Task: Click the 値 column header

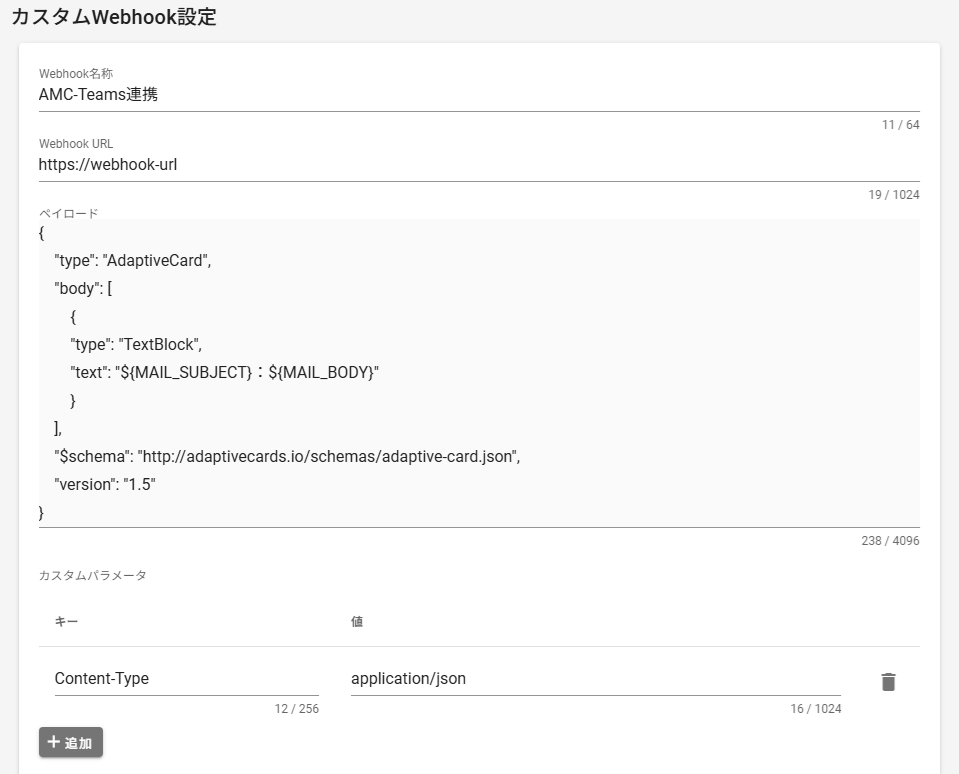Action: [357, 622]
